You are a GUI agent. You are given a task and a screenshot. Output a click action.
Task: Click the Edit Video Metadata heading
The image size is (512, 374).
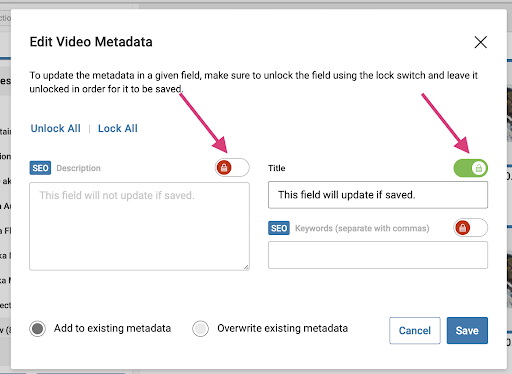point(91,42)
